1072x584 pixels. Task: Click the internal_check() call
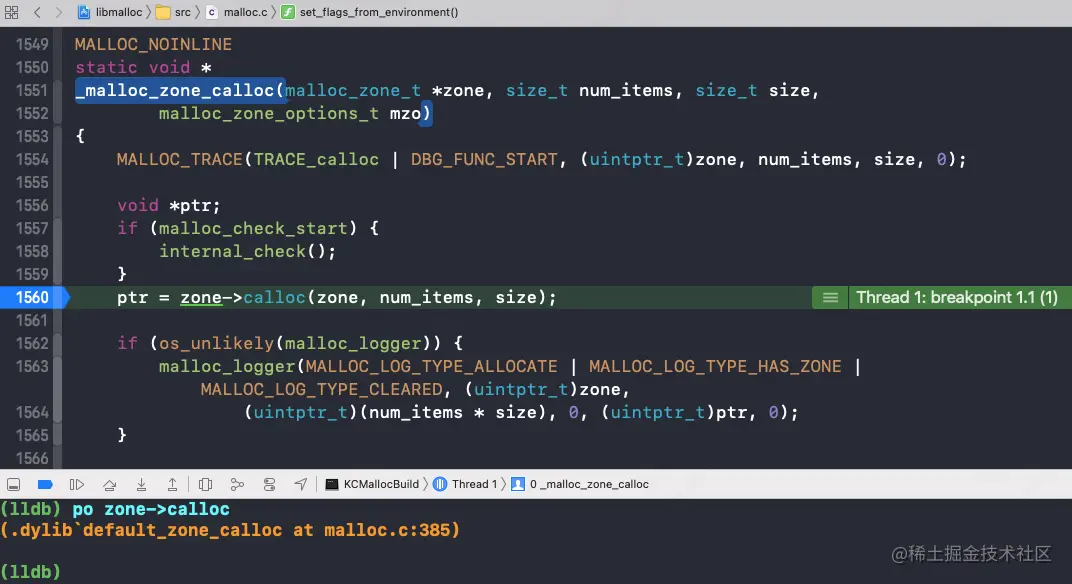[247, 252]
